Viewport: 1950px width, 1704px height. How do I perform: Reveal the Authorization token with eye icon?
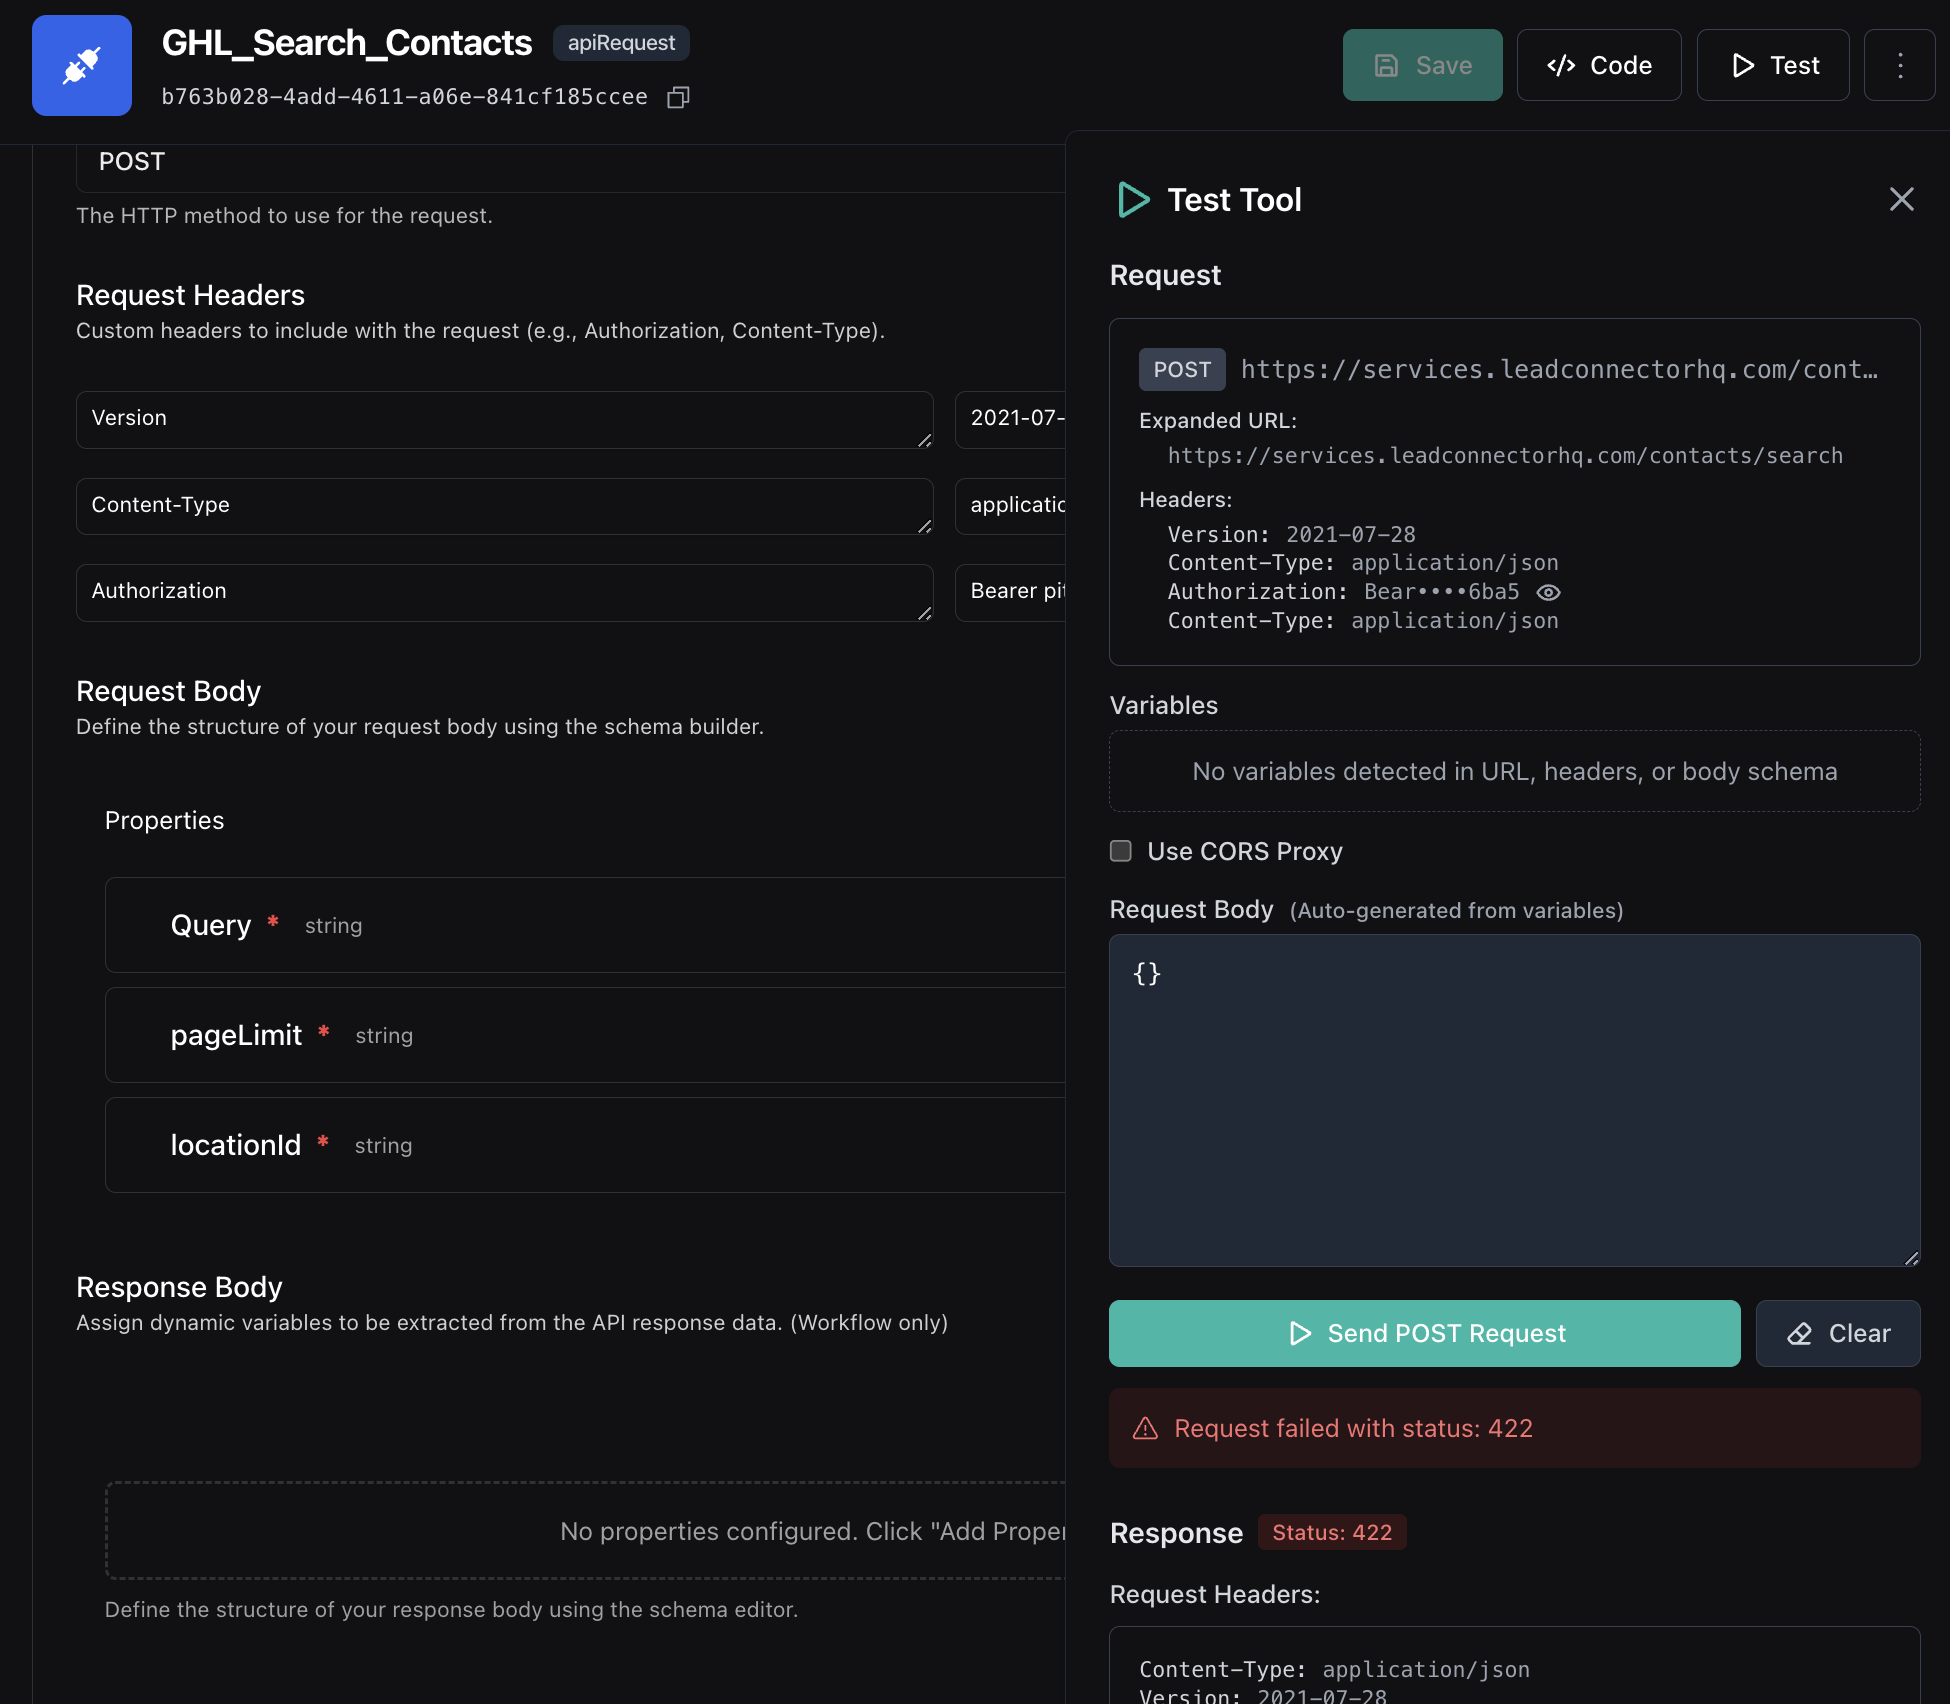[x=1548, y=593]
